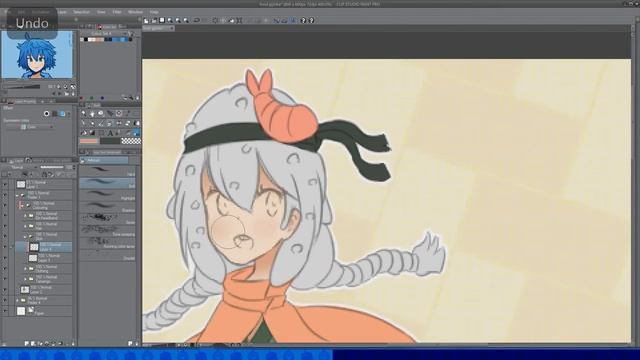Click the frame-shaped icon in the third tool row
Screen dimensions: 640x360
(x=101, y=133)
